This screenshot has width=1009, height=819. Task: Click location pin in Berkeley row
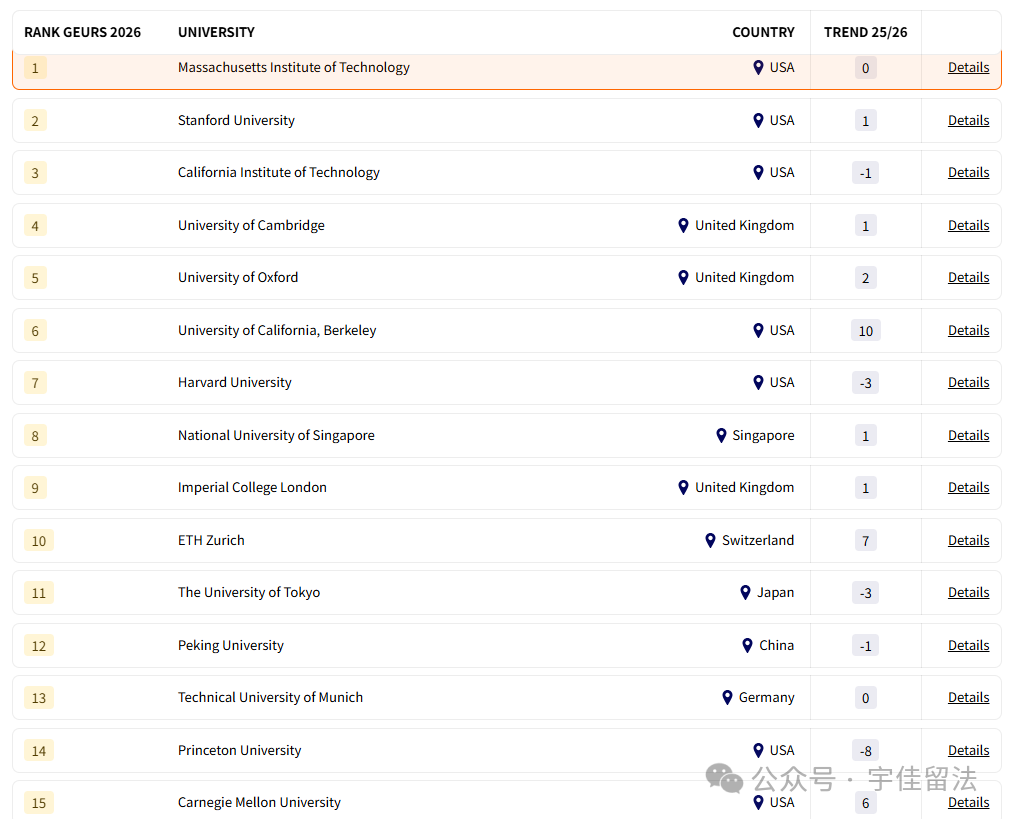(x=758, y=330)
